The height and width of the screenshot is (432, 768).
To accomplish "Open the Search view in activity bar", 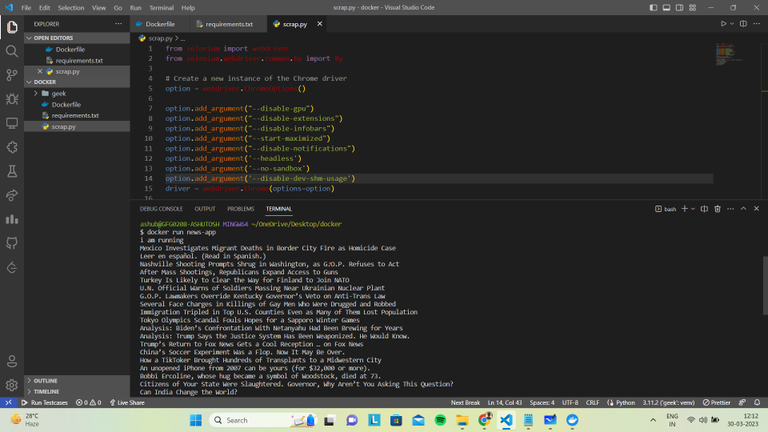I will click(12, 51).
